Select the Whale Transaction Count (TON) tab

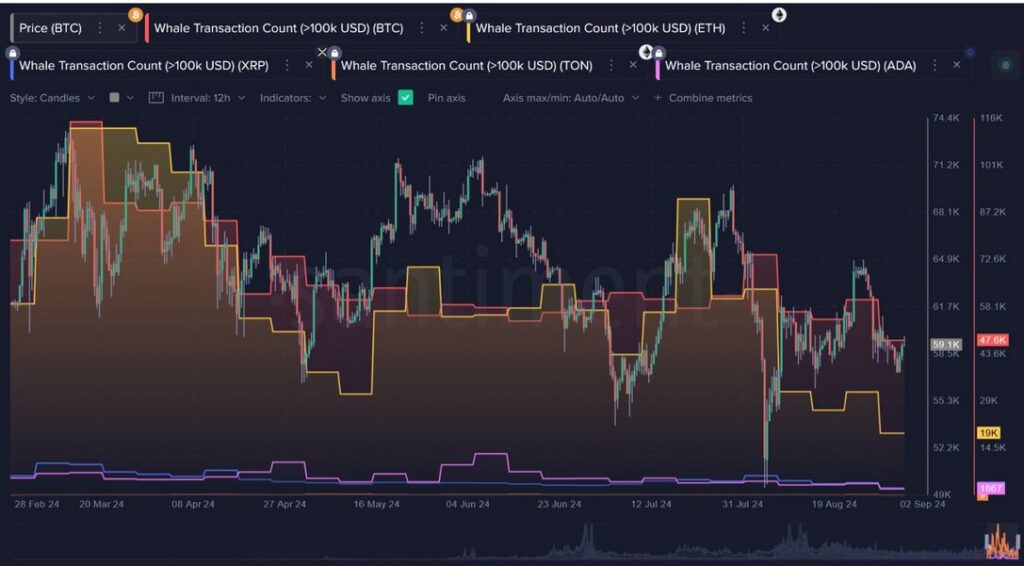coord(466,66)
